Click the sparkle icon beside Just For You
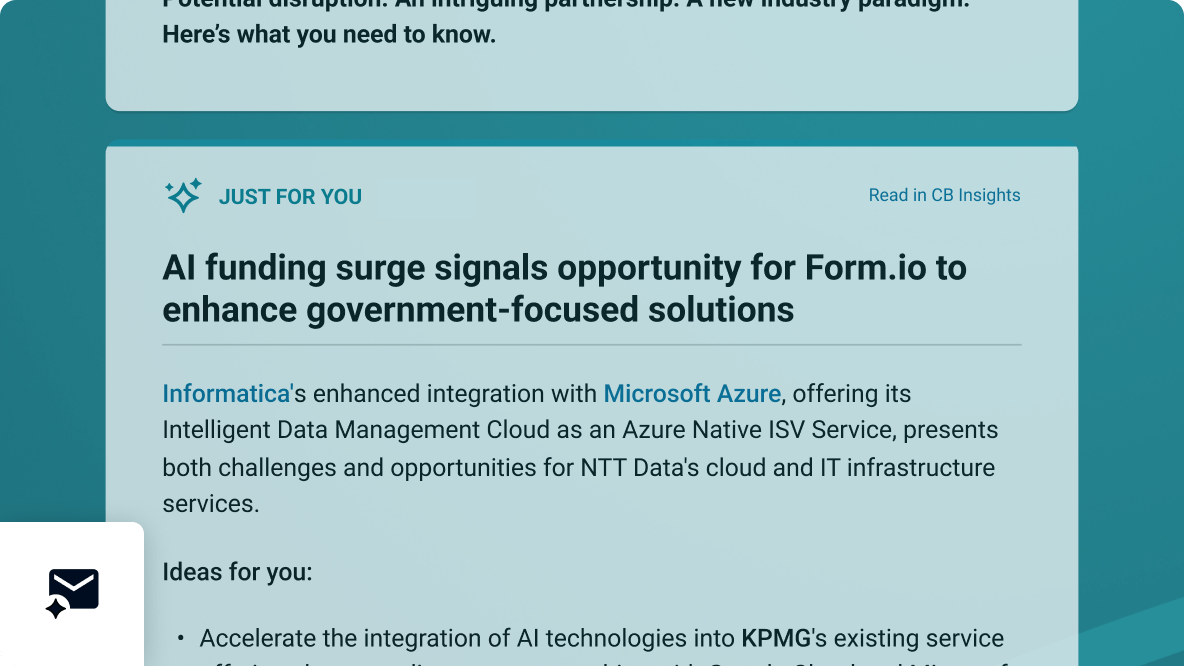 pyautogui.click(x=183, y=196)
